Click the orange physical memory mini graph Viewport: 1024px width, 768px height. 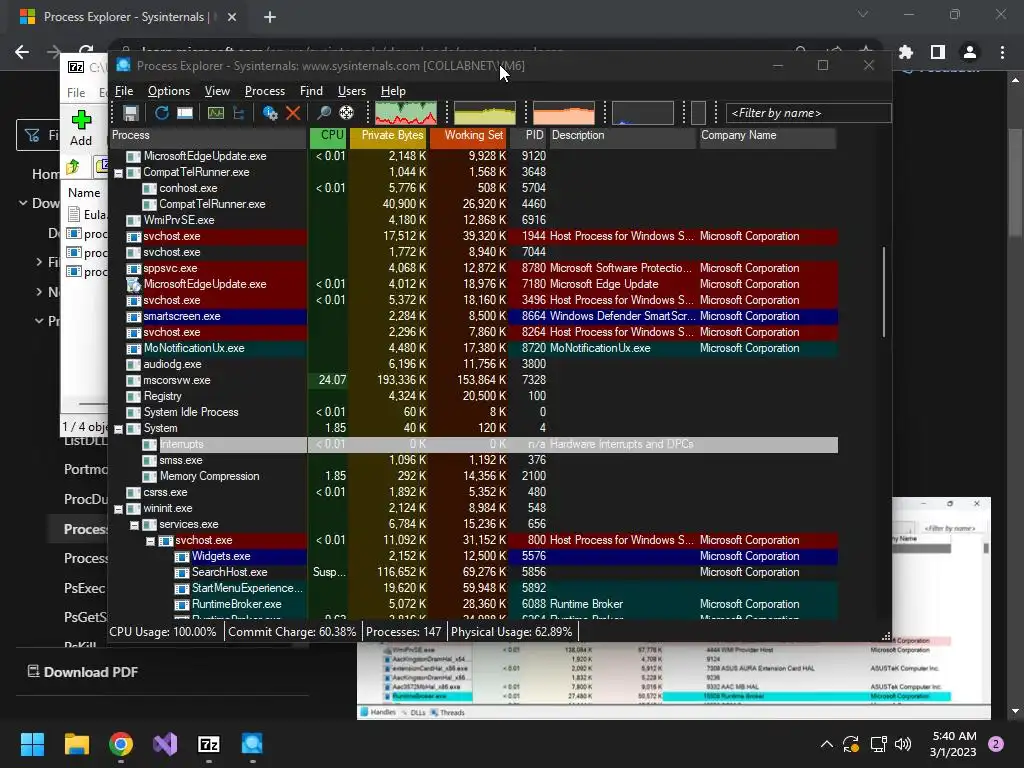click(564, 113)
